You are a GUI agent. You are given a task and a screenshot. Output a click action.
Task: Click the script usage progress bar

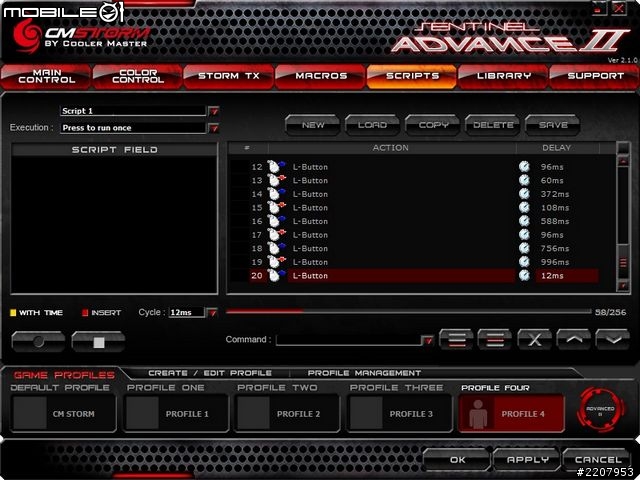pos(408,312)
